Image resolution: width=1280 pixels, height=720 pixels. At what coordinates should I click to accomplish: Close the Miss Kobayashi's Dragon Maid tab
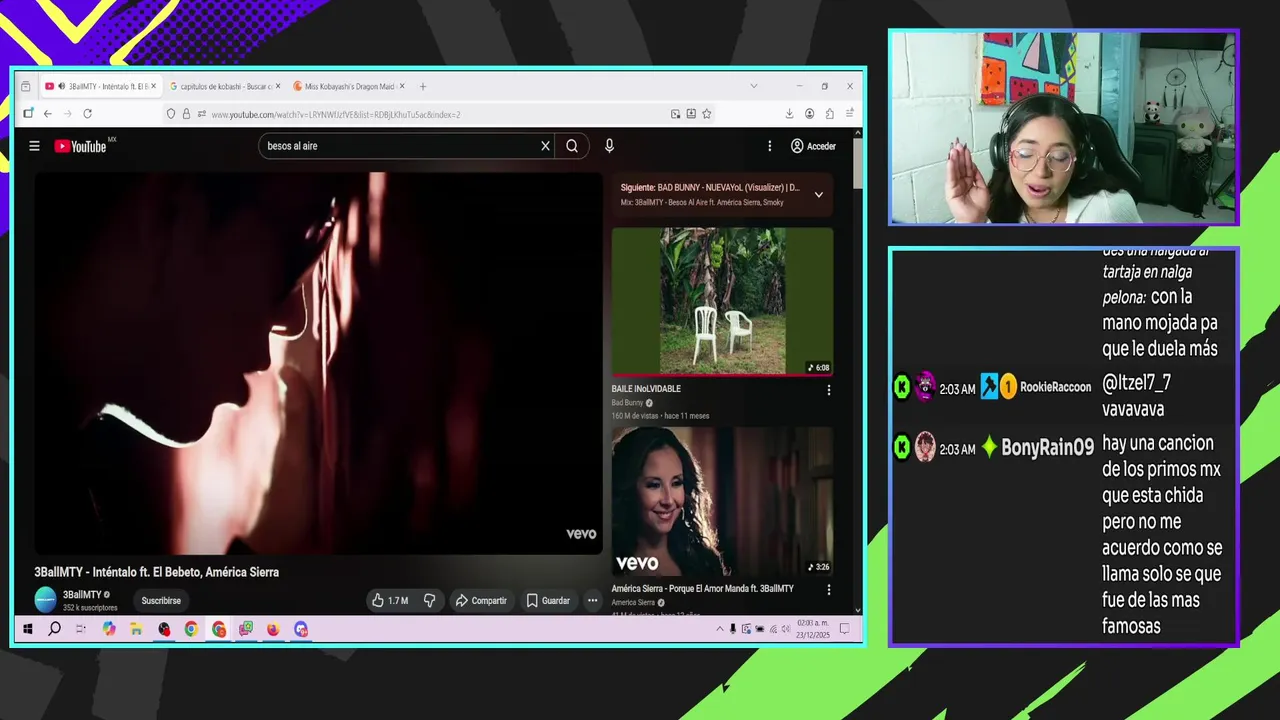[401, 87]
